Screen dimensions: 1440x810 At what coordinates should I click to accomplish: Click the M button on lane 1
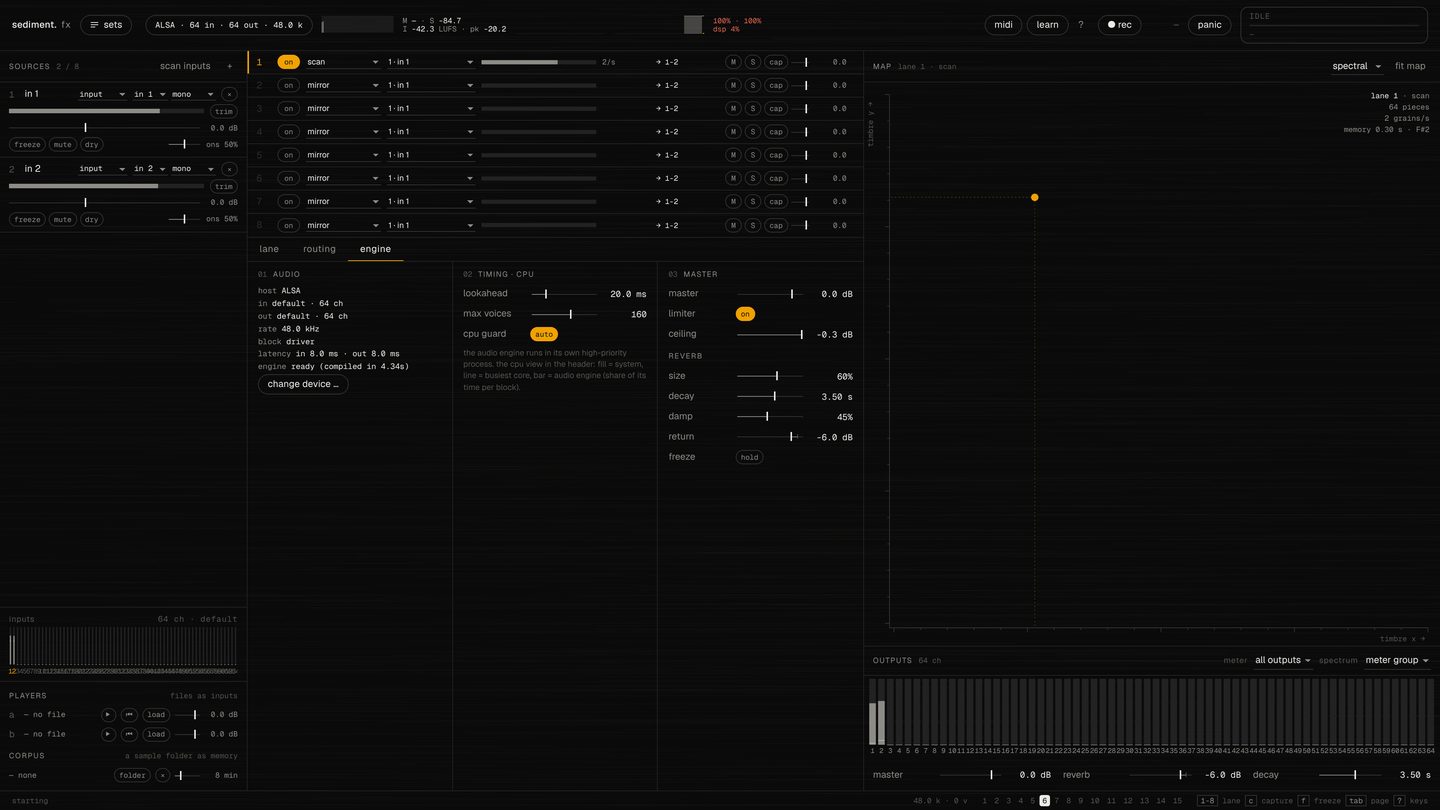pyautogui.click(x=733, y=62)
